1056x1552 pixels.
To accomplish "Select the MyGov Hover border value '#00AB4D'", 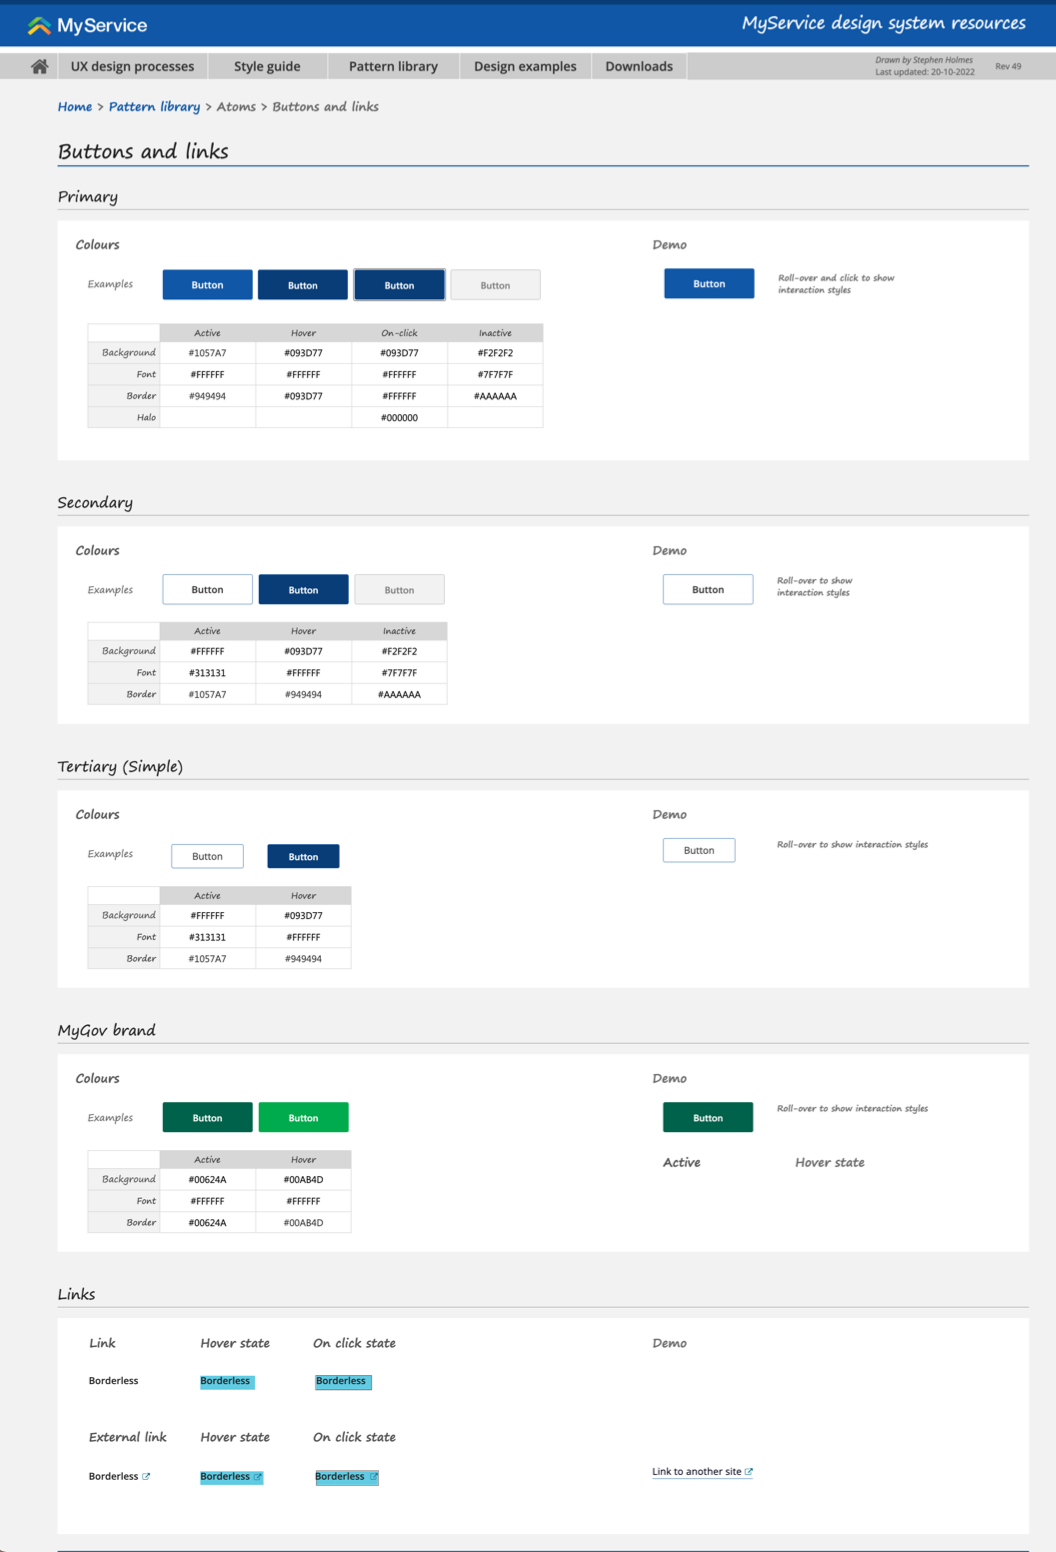I will click(303, 1223).
